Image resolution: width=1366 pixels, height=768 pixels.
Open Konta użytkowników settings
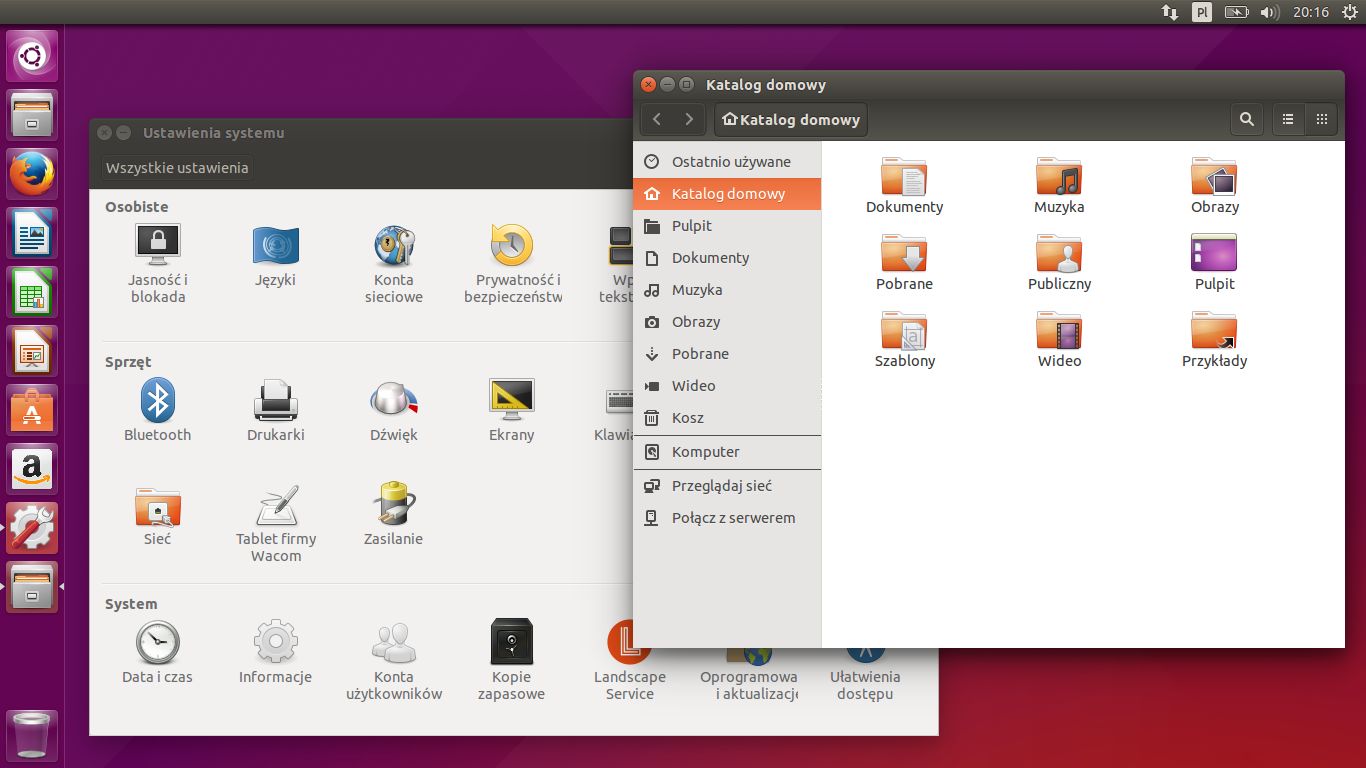pos(394,660)
